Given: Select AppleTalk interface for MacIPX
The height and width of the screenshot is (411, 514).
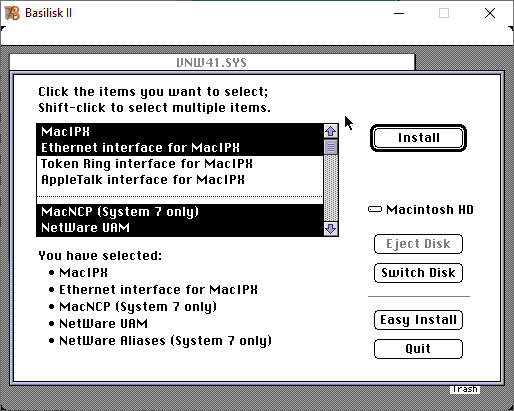Looking at the screenshot, I should pyautogui.click(x=180, y=180).
